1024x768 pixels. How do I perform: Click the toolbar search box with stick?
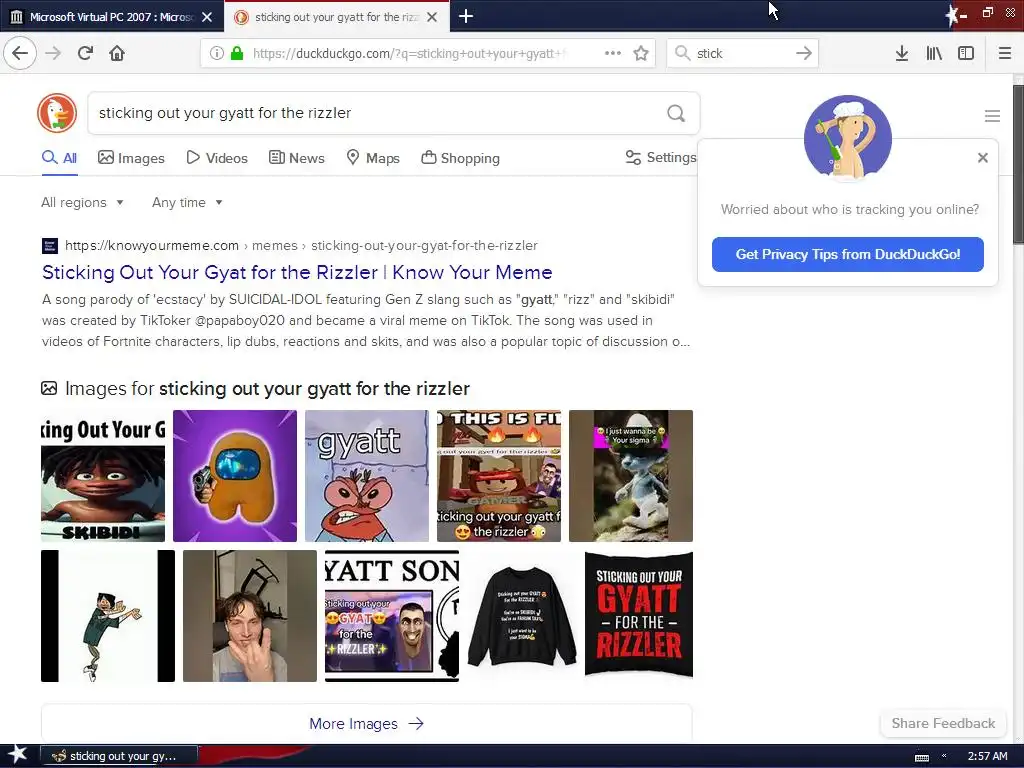pyautogui.click(x=743, y=54)
